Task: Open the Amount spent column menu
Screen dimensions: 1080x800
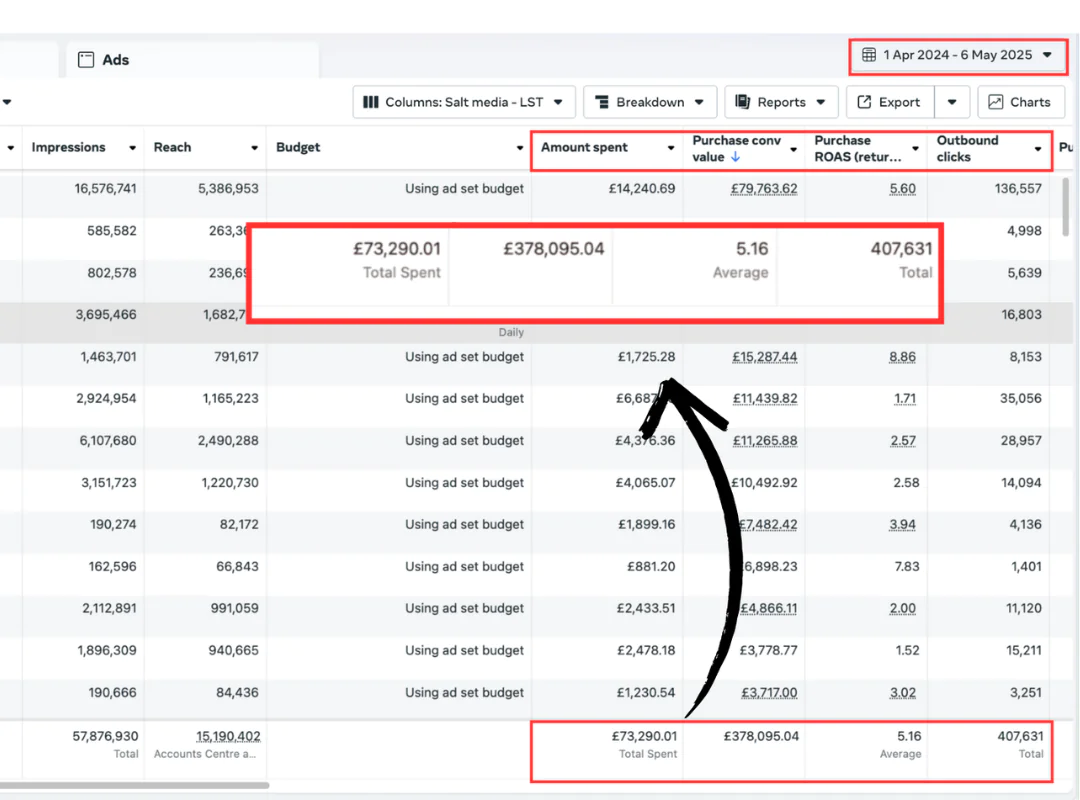Action: point(670,148)
